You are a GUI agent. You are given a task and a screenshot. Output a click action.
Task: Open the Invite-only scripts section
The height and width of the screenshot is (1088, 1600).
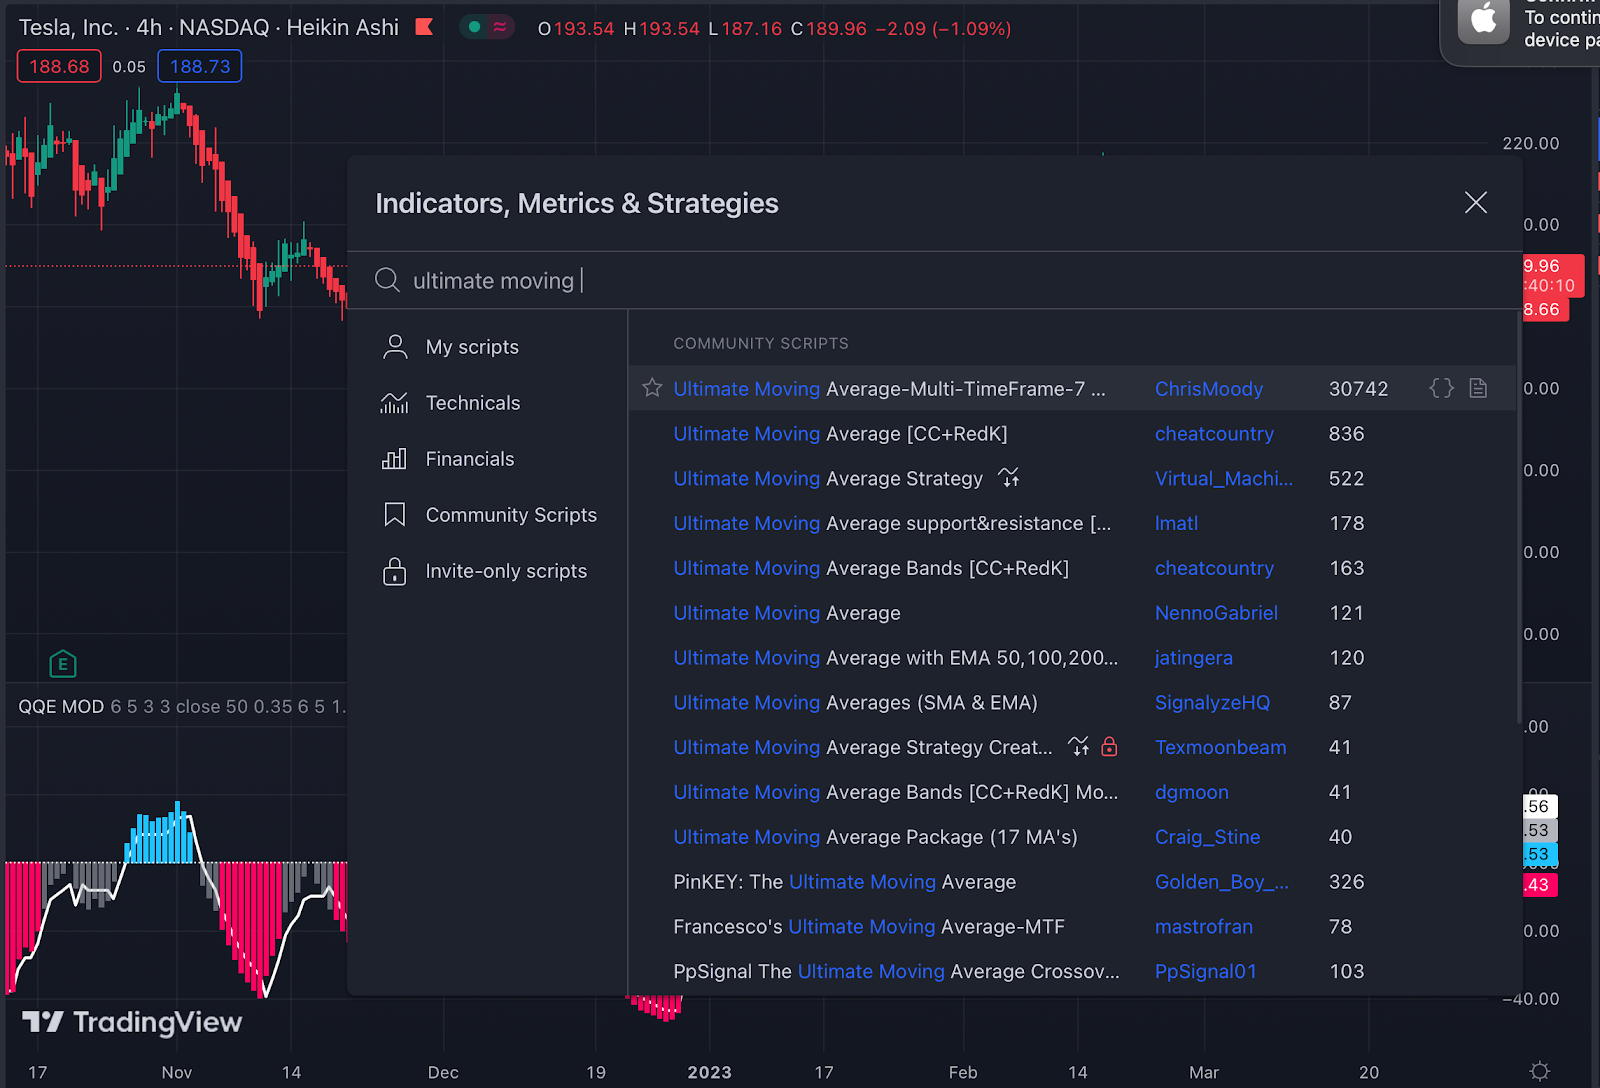tap(506, 570)
